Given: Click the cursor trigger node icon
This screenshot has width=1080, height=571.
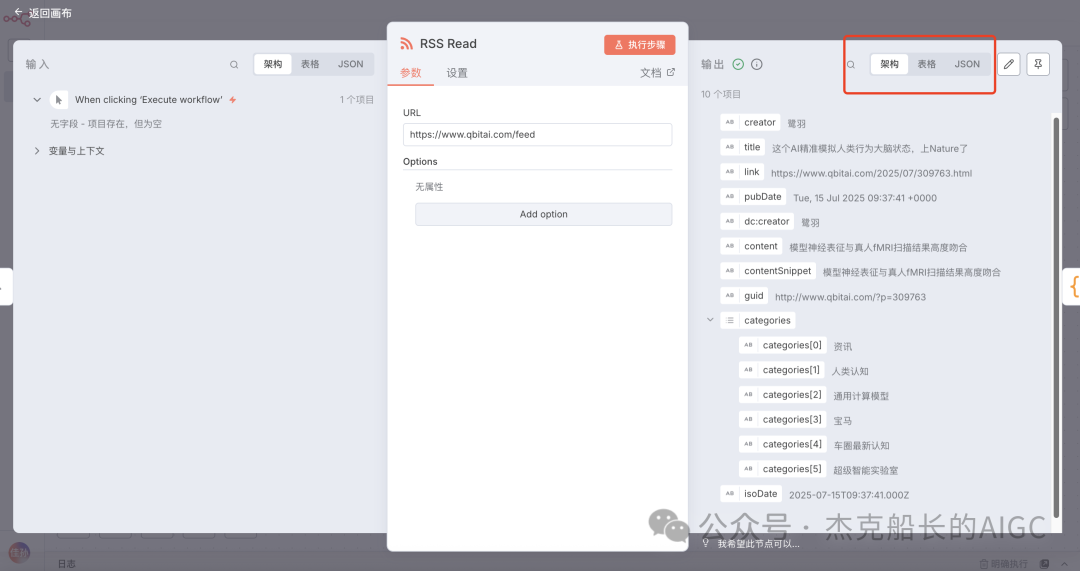Looking at the screenshot, I should click(59, 100).
